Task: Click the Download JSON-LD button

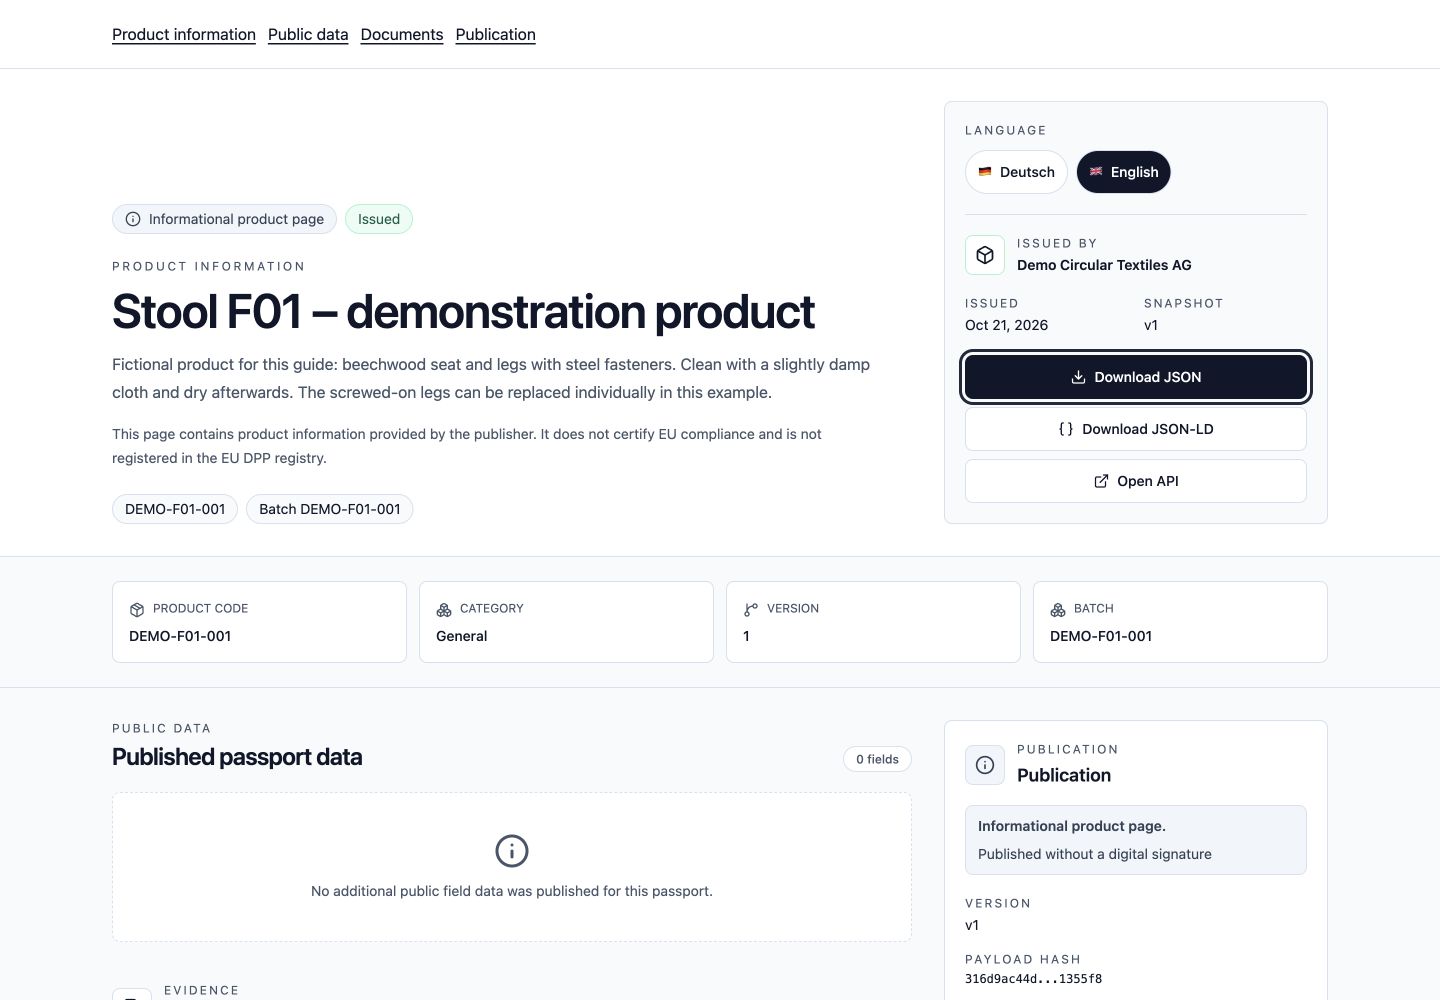Action: 1136,429
